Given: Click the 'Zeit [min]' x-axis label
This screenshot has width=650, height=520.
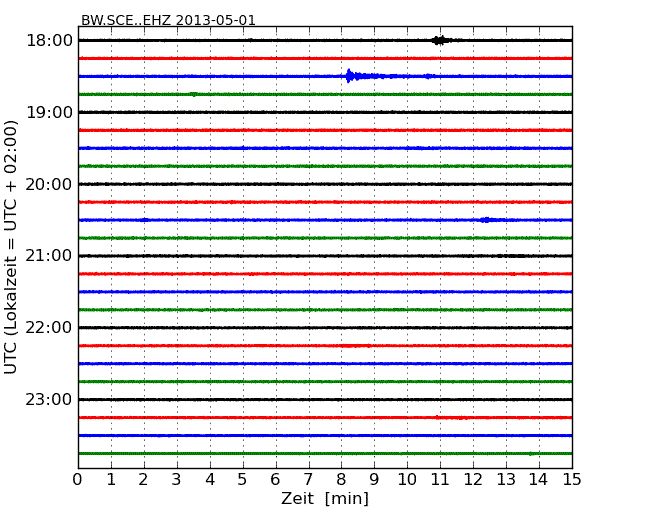Looking at the screenshot, I should [324, 498].
